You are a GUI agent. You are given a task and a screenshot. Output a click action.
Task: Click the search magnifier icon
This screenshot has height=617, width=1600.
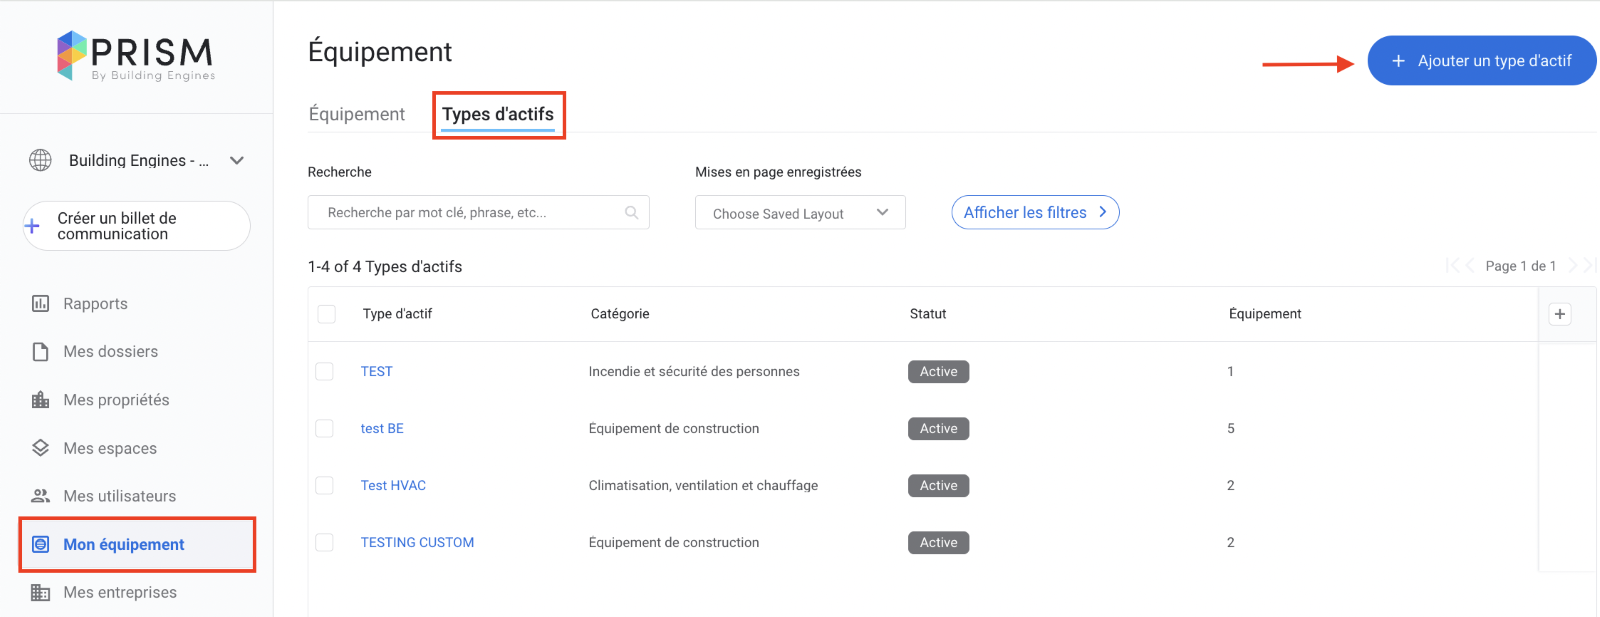pos(632,213)
